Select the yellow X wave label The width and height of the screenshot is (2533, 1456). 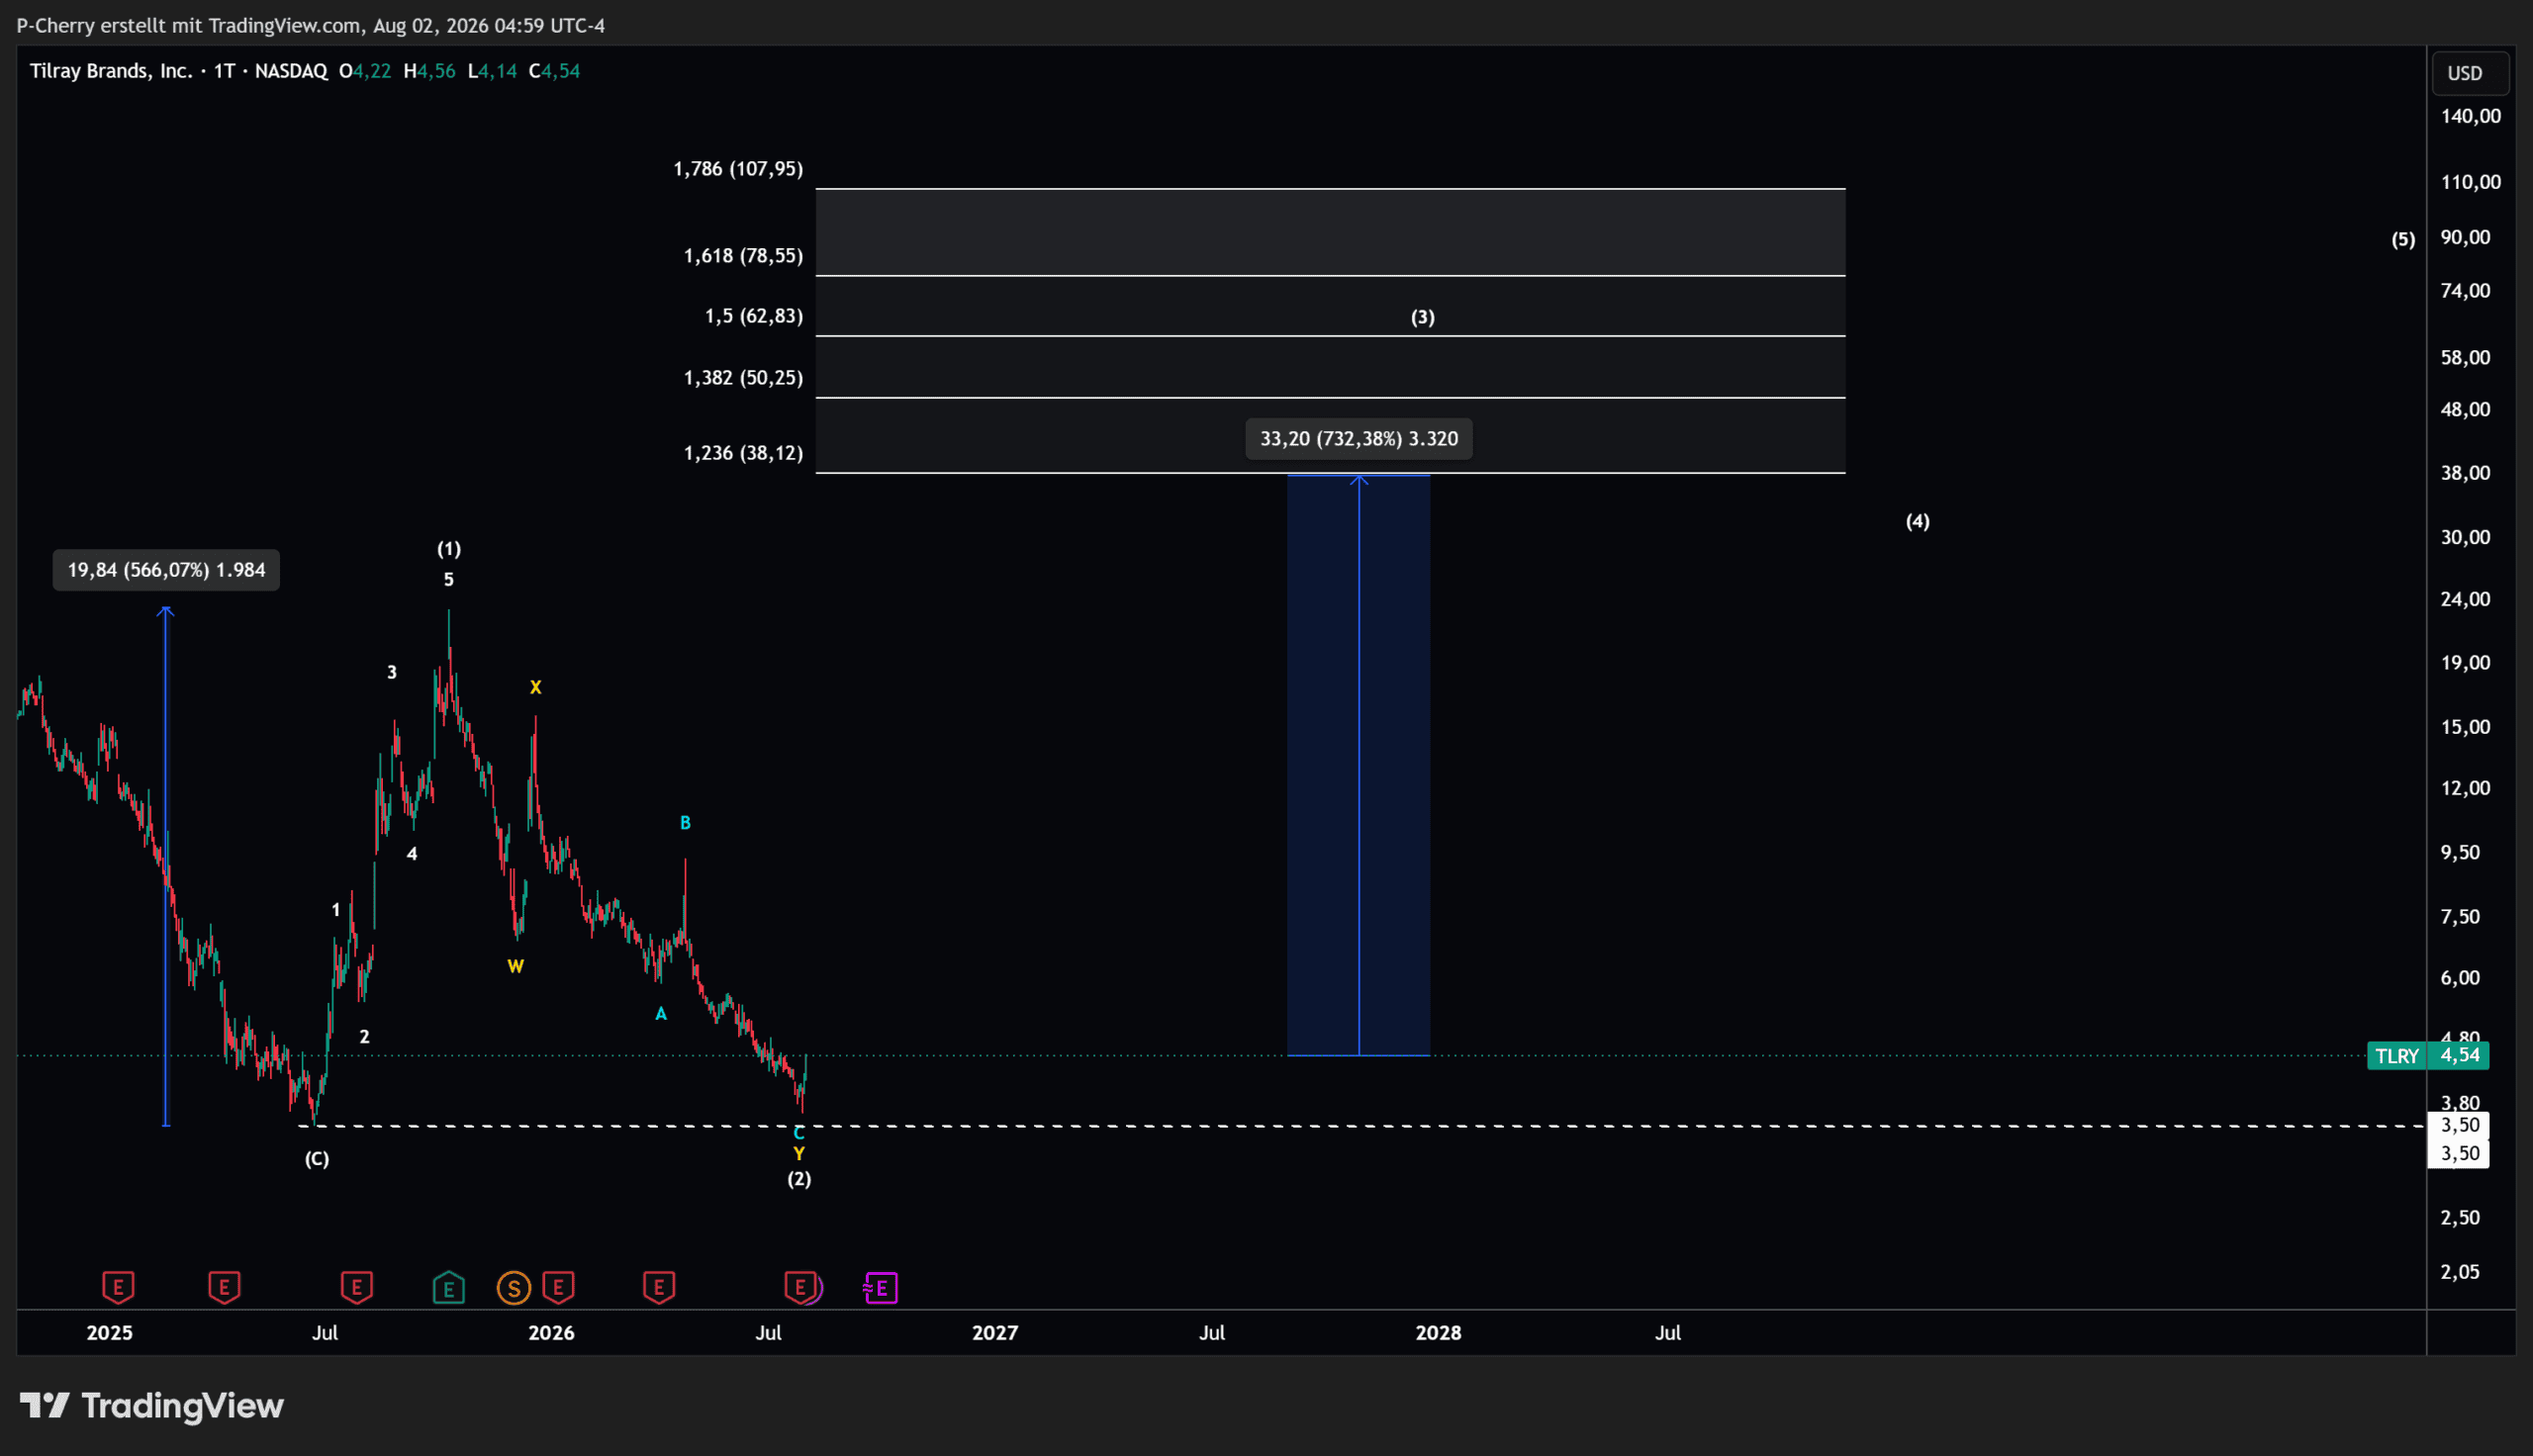[x=535, y=687]
